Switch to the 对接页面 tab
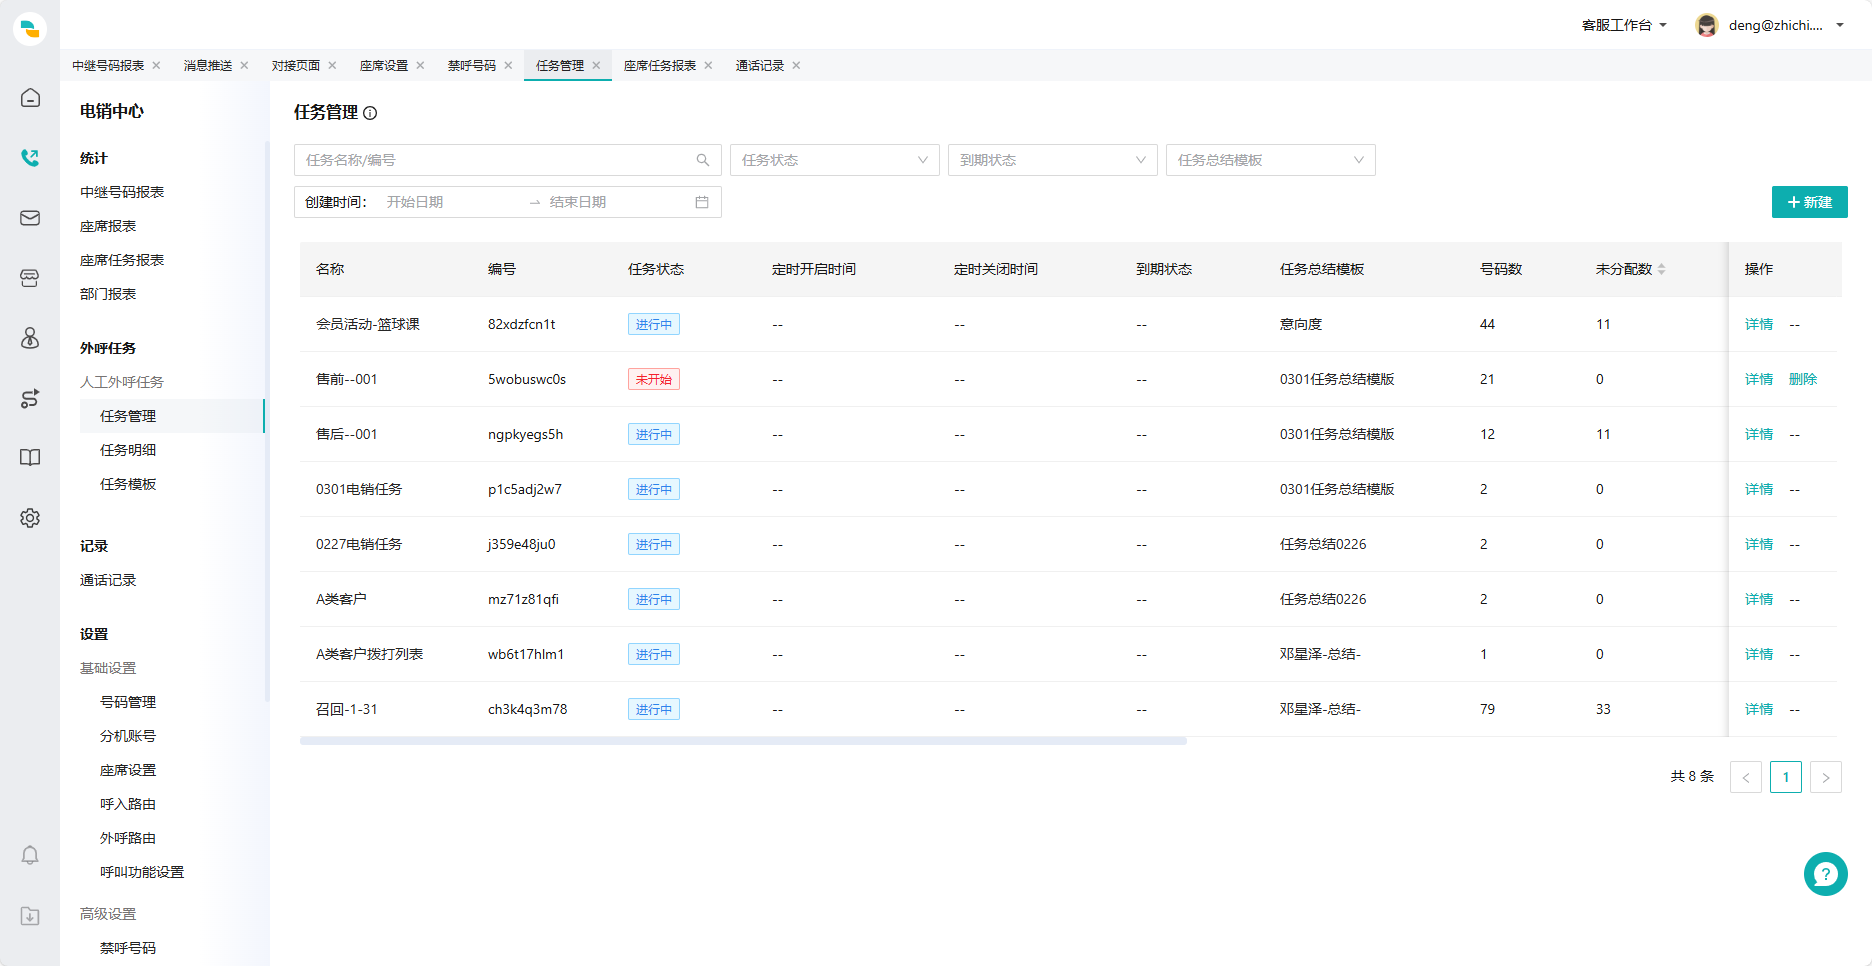The image size is (1872, 966). tap(296, 65)
